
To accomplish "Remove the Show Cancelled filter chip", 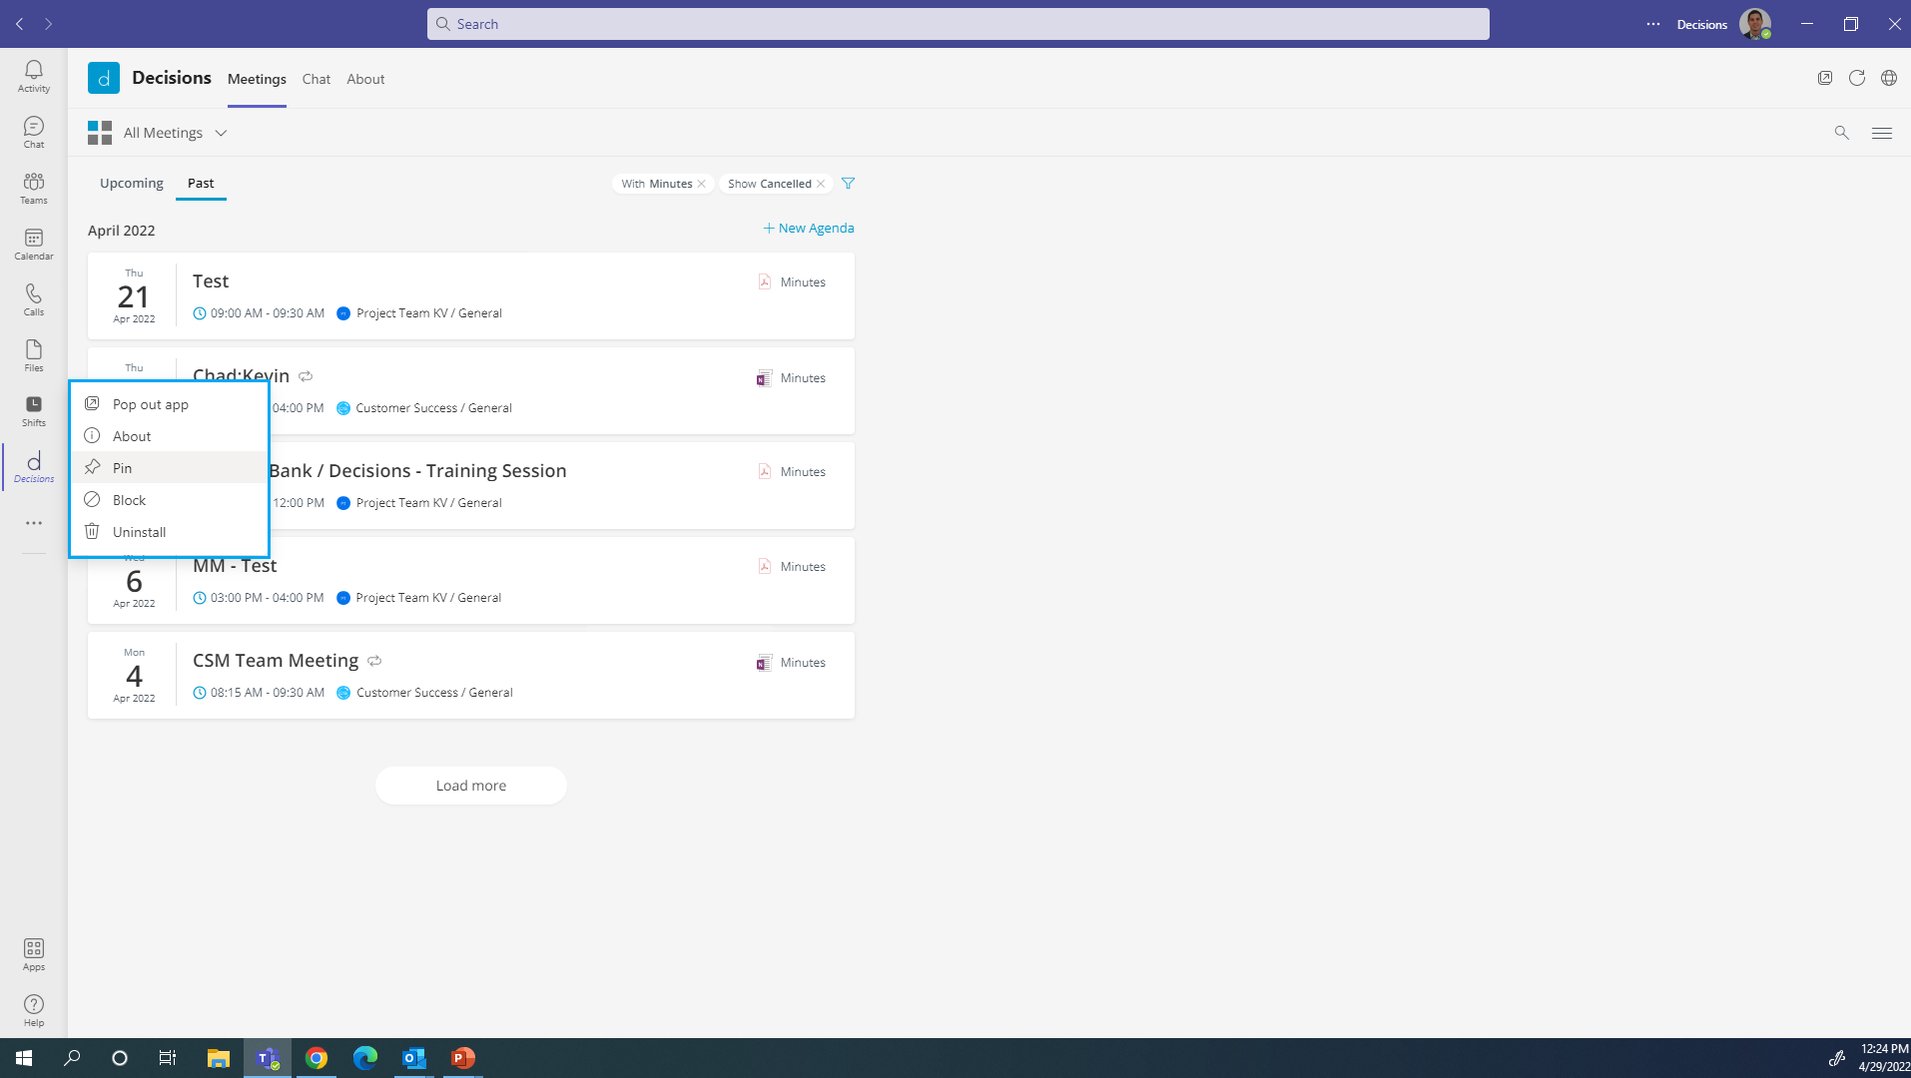I will [x=821, y=183].
